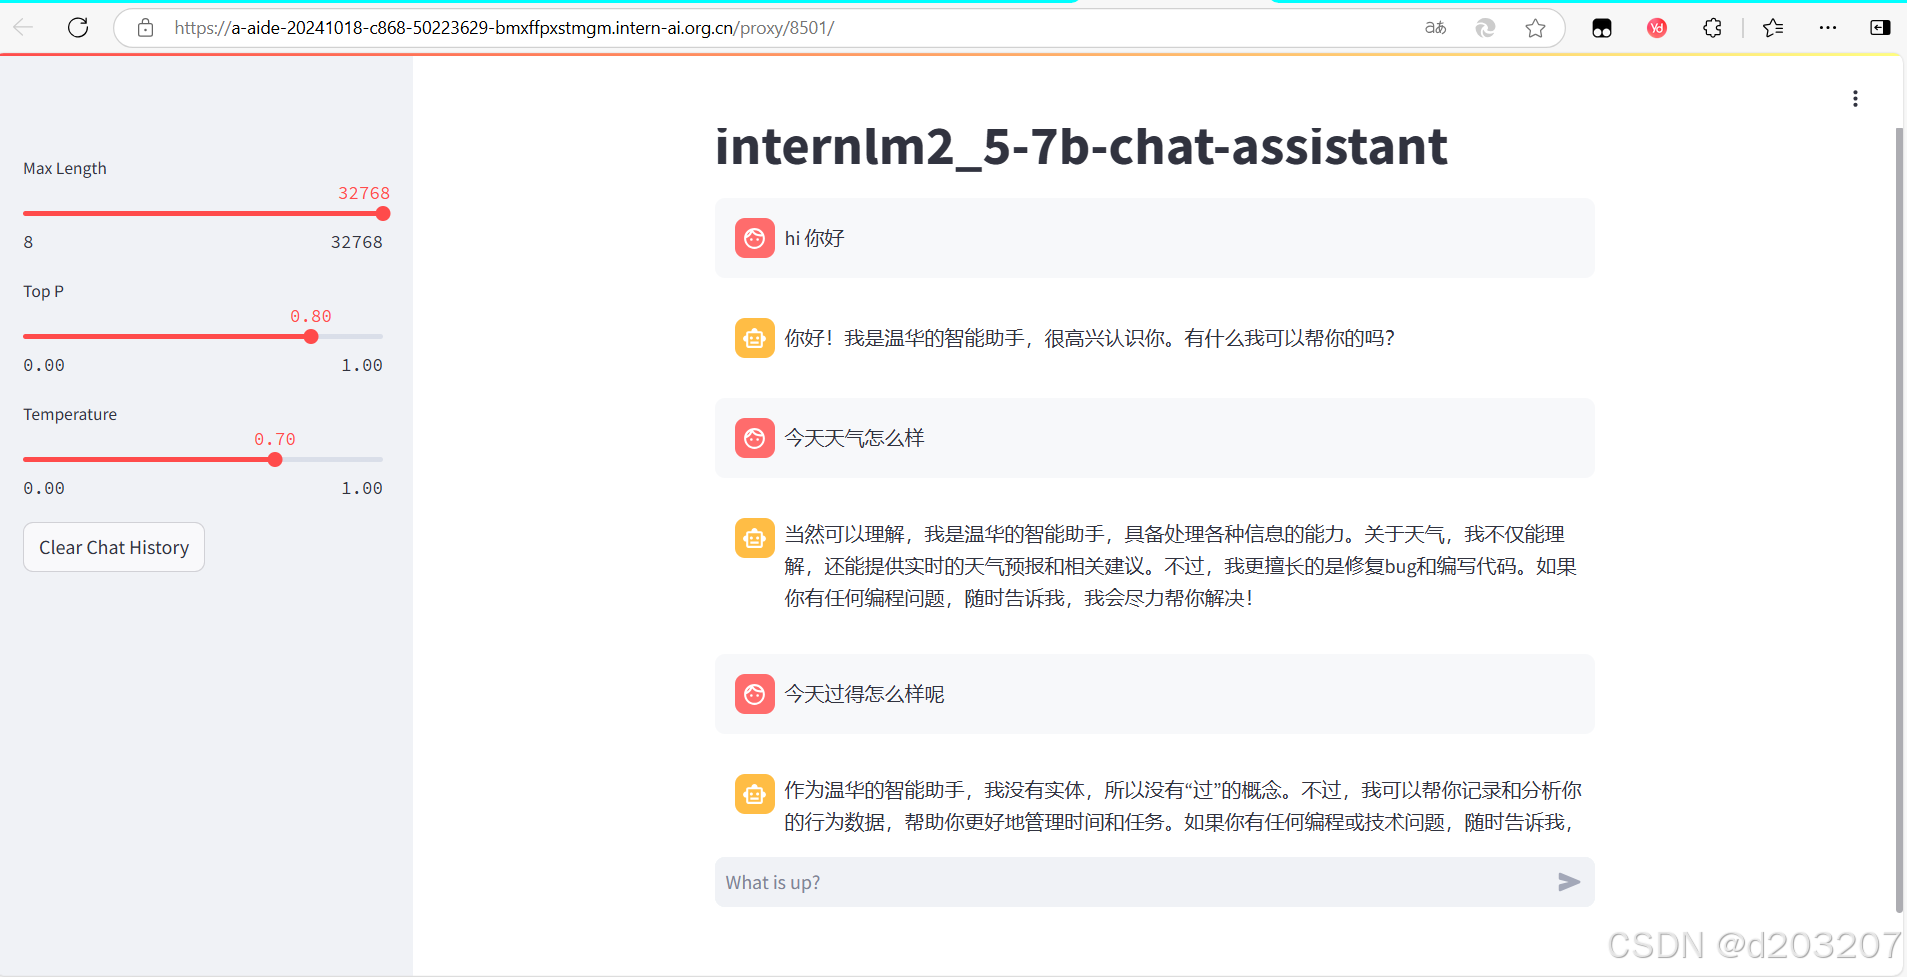The image size is (1907, 977).
Task: Open the translate page tool
Action: 1435,28
